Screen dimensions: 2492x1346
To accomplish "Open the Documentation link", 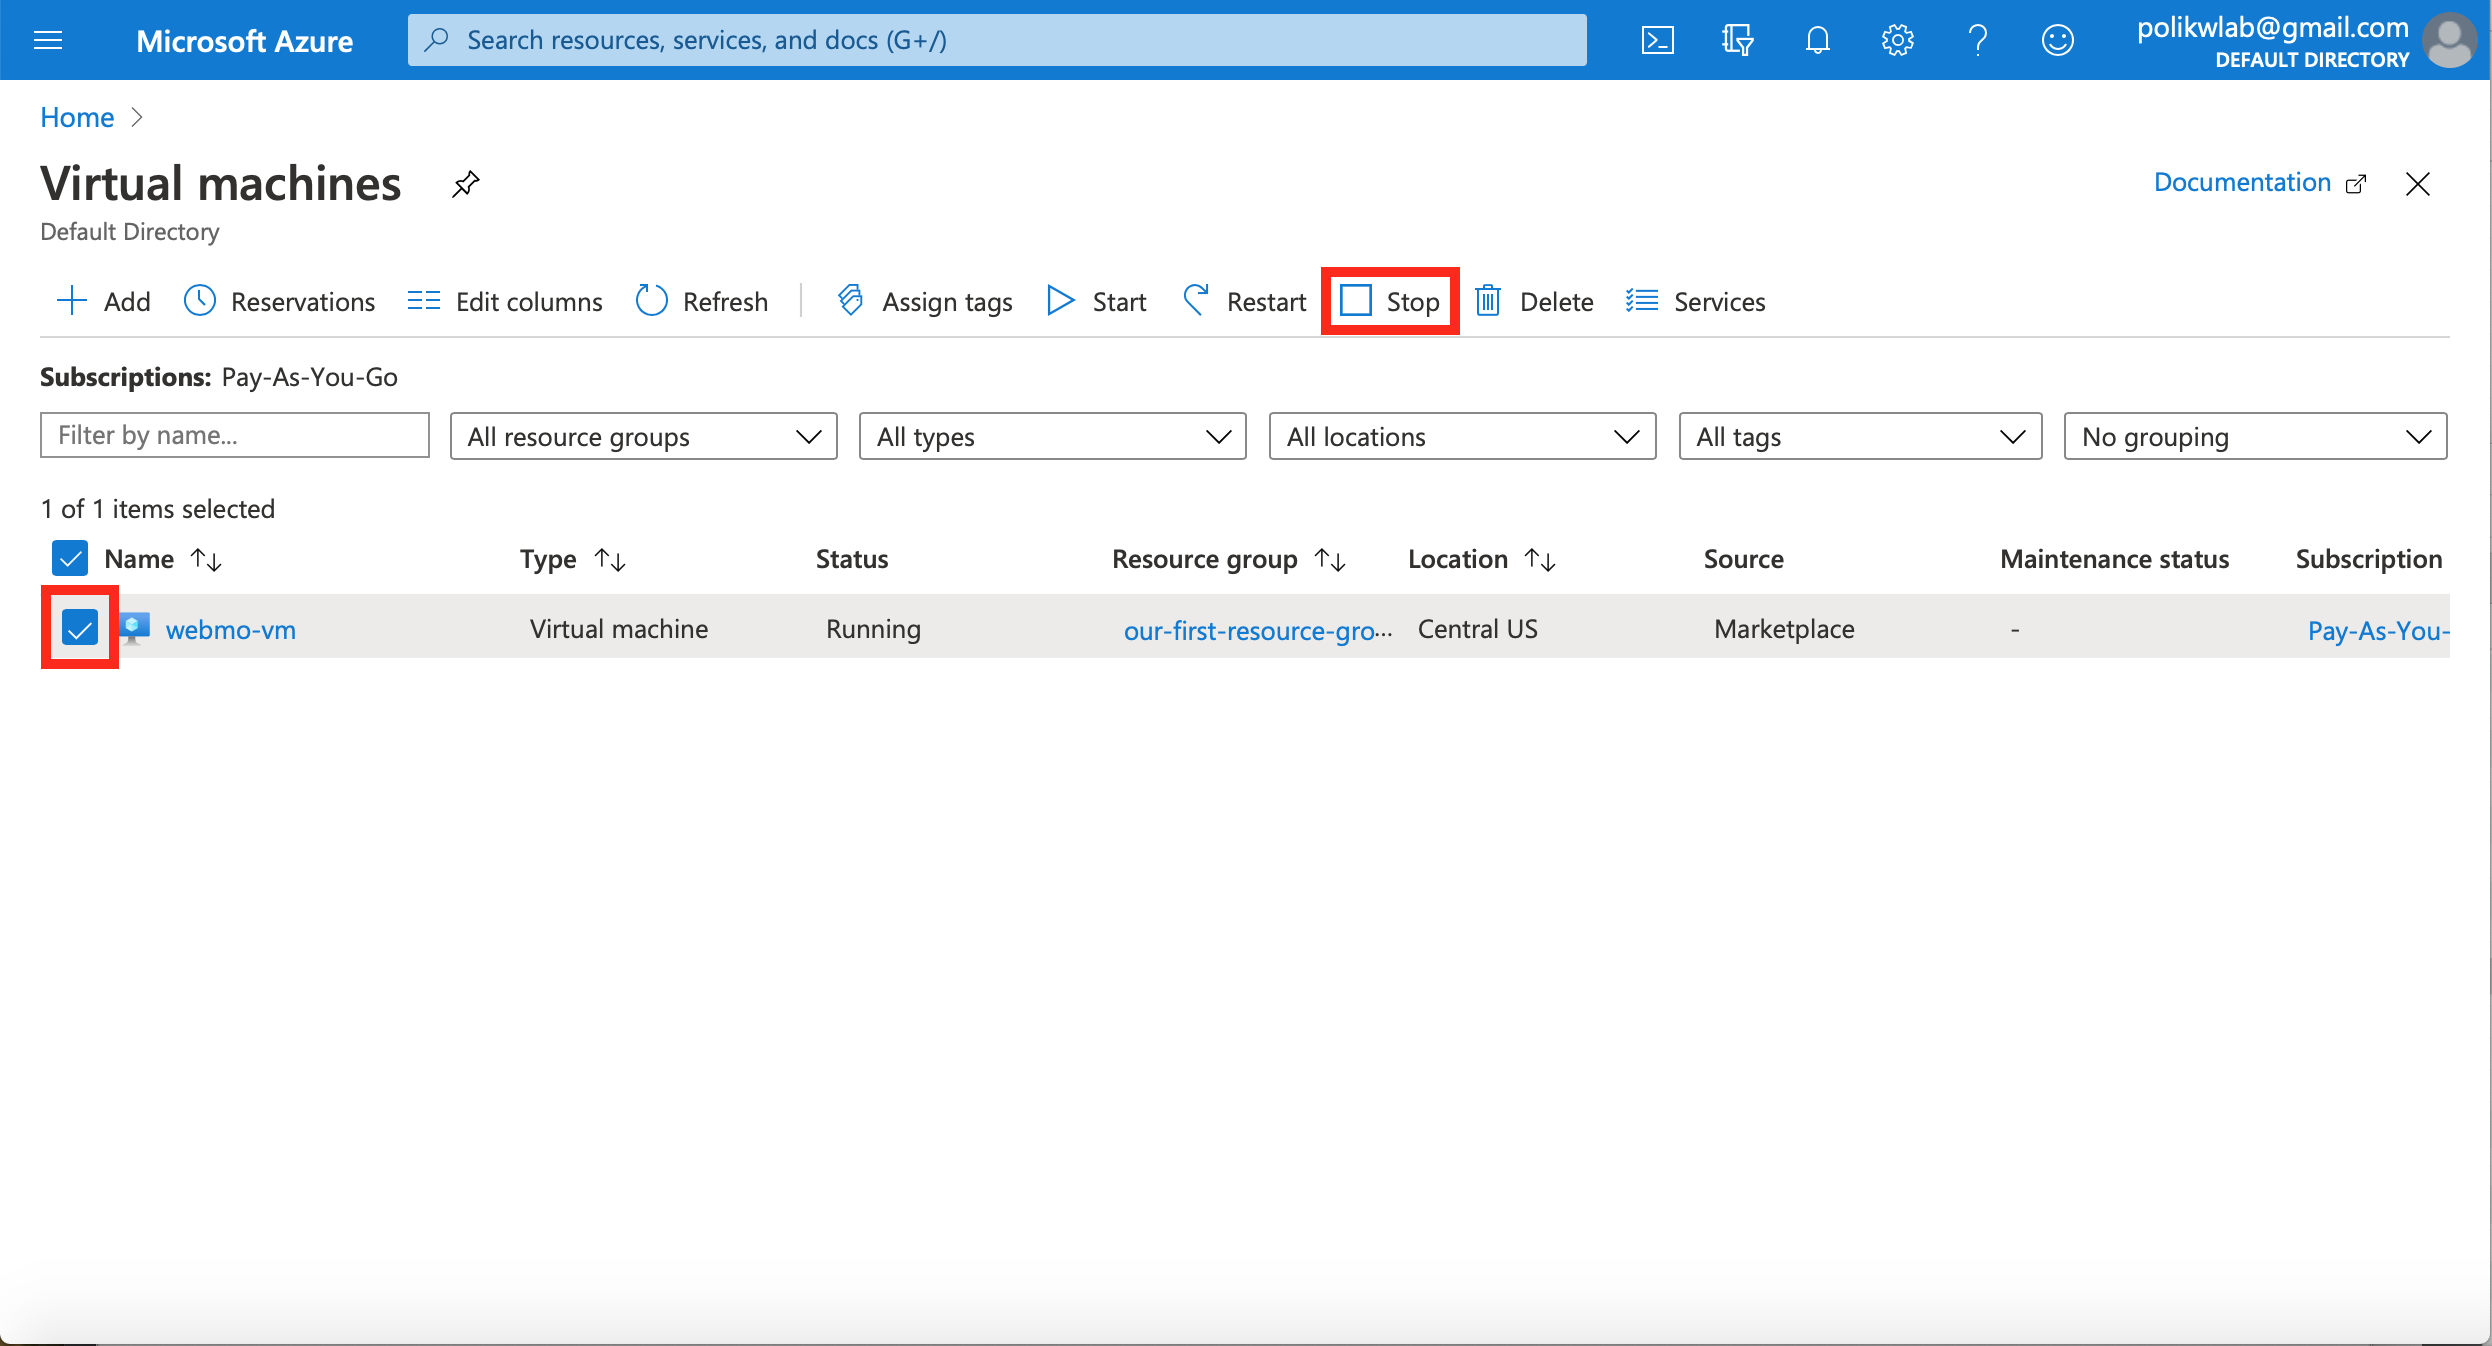I will coord(2241,182).
